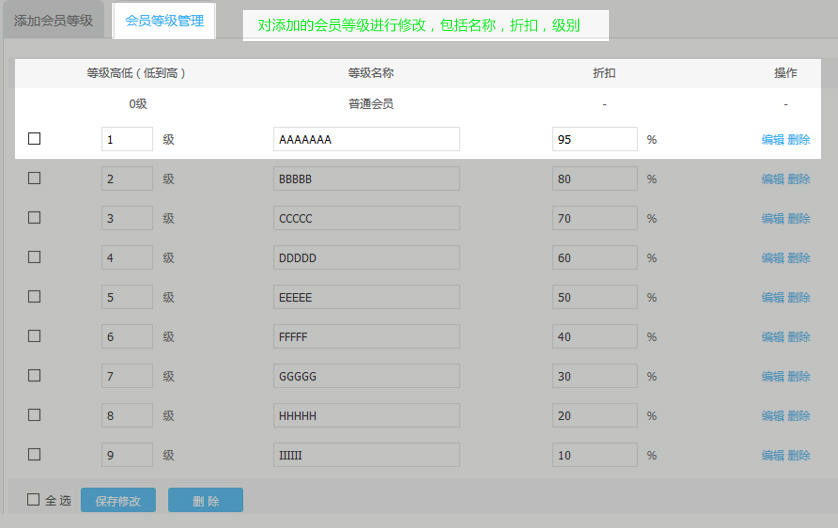Open the 会员等级管理 tab

(x=164, y=21)
